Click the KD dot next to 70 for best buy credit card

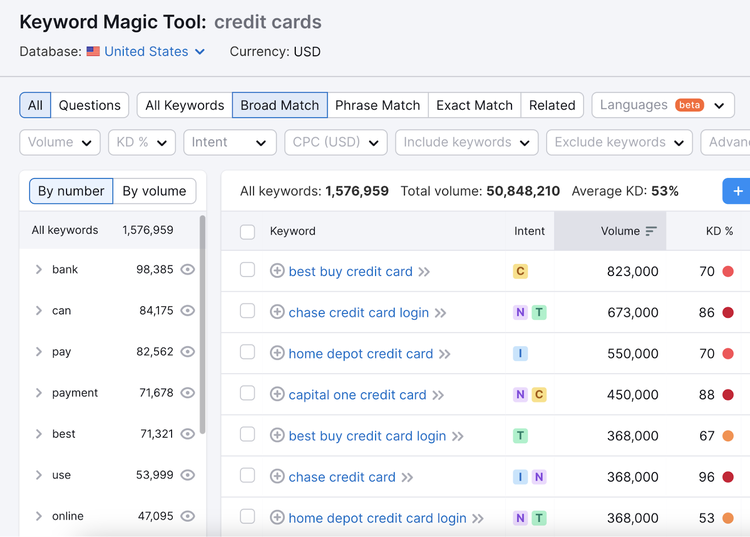pos(728,271)
